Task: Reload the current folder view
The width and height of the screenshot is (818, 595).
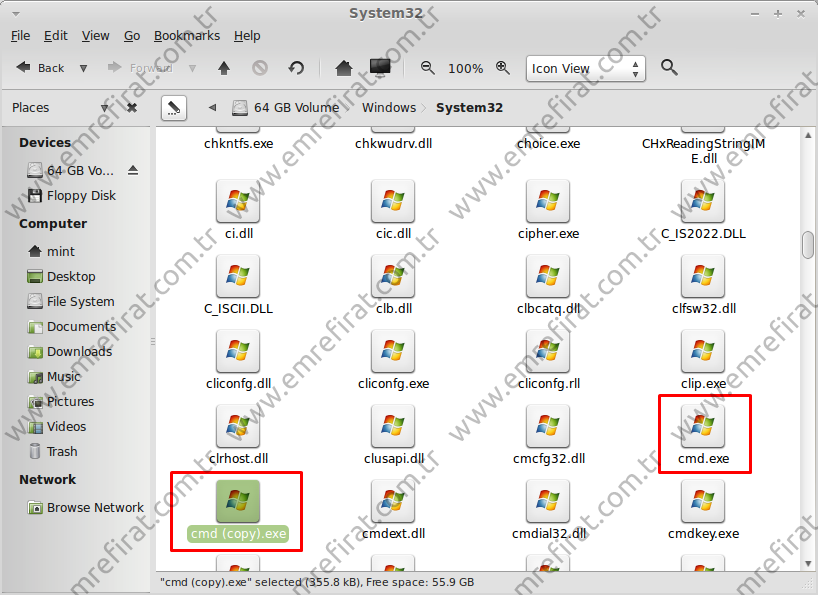Action: pyautogui.click(x=296, y=68)
